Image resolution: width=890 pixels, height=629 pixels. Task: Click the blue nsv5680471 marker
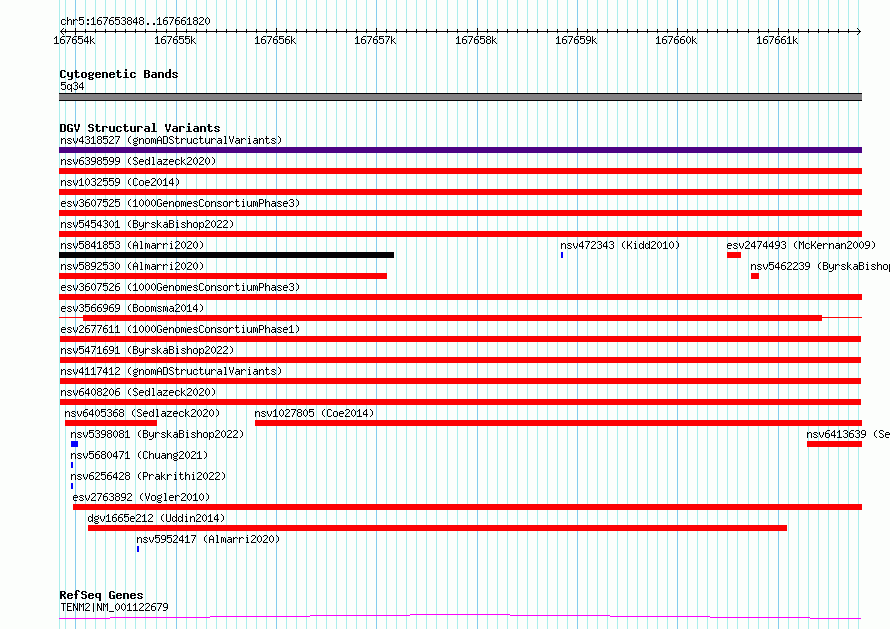pyautogui.click(x=72, y=465)
